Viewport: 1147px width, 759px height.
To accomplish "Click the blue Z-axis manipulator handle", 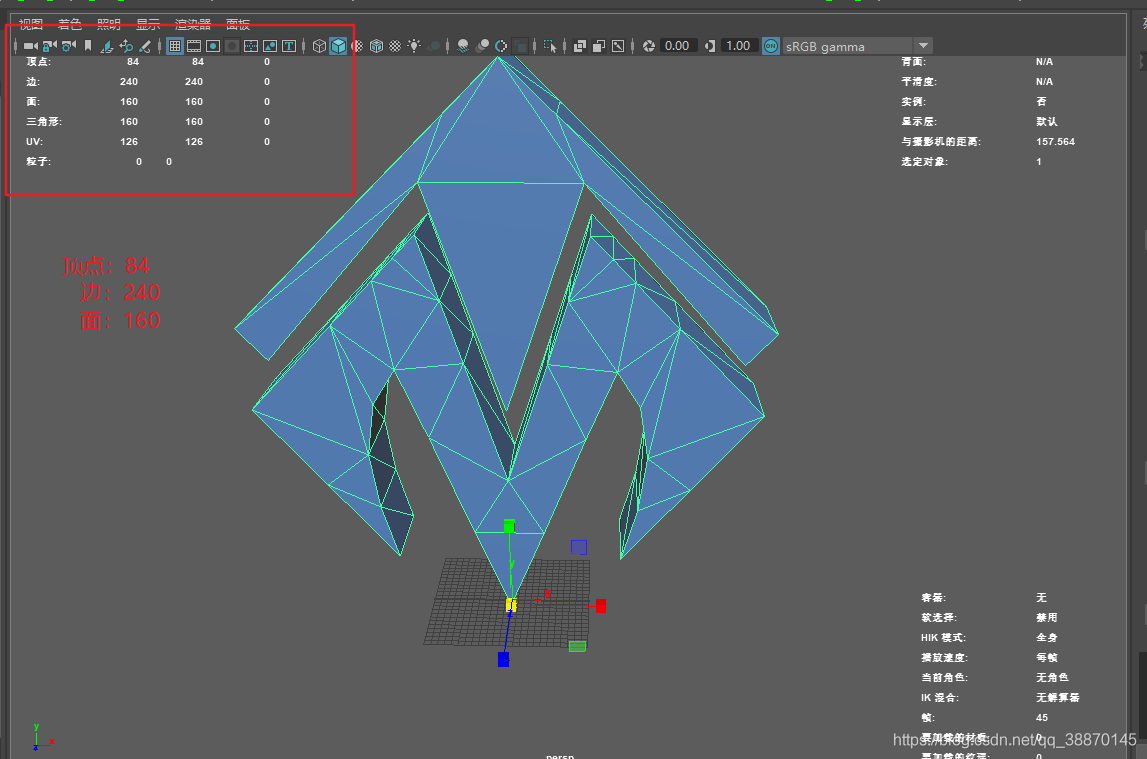I will click(x=503, y=660).
